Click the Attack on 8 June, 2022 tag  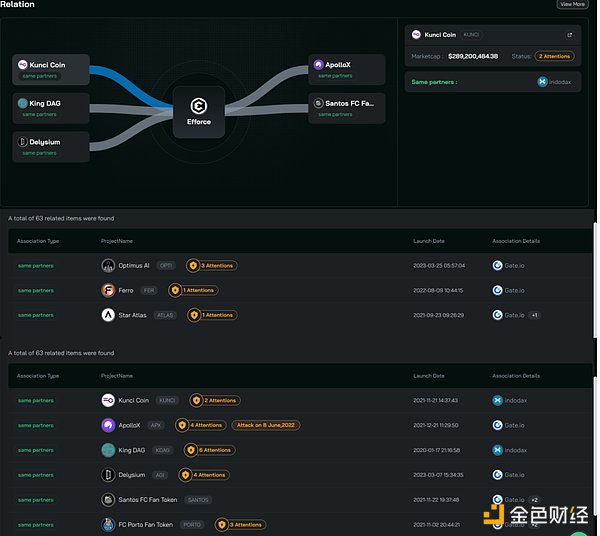tap(266, 425)
